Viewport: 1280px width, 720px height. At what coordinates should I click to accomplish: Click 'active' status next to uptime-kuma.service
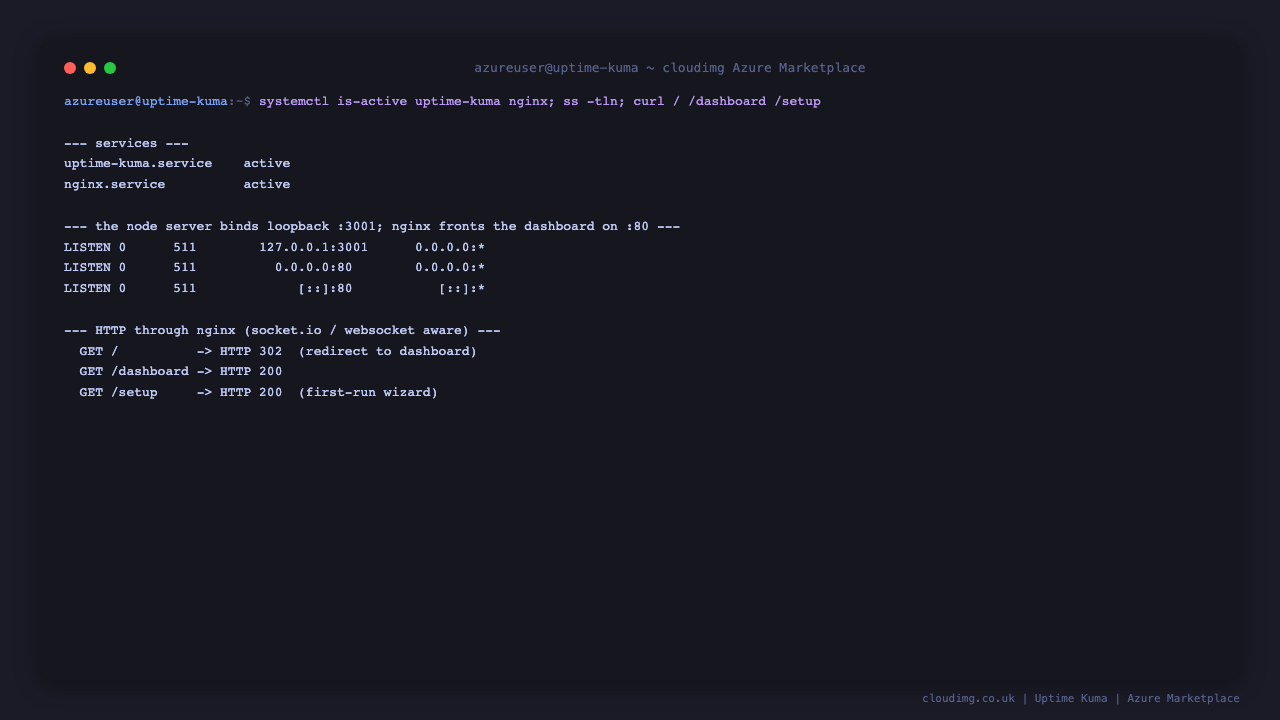pos(267,163)
